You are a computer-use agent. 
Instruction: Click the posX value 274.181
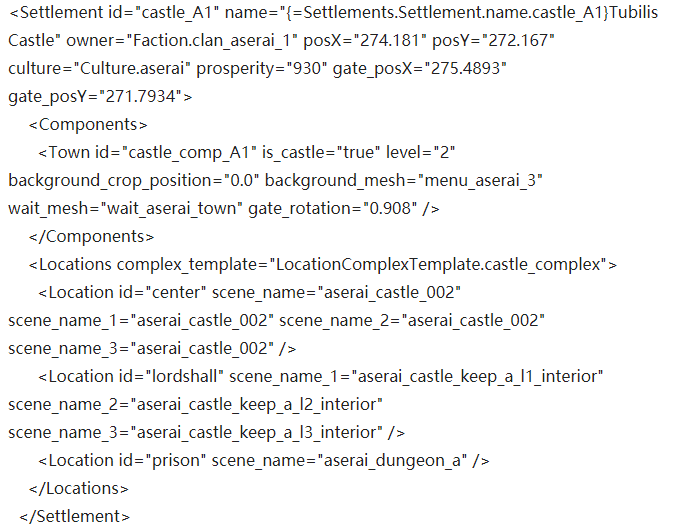389,40
